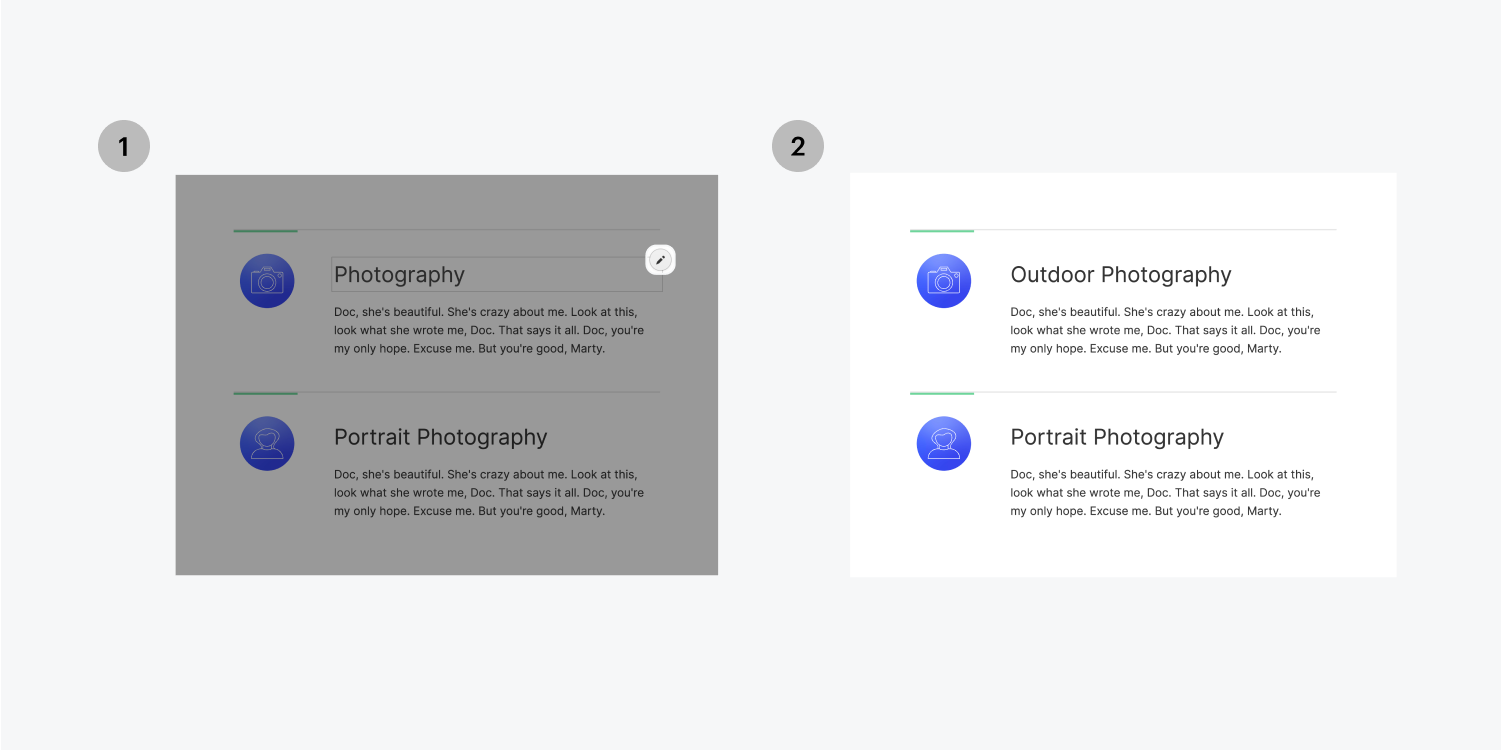1501x751 pixels.
Task: Click the paragraph below Outdoor Photography
Action: tap(1165, 330)
